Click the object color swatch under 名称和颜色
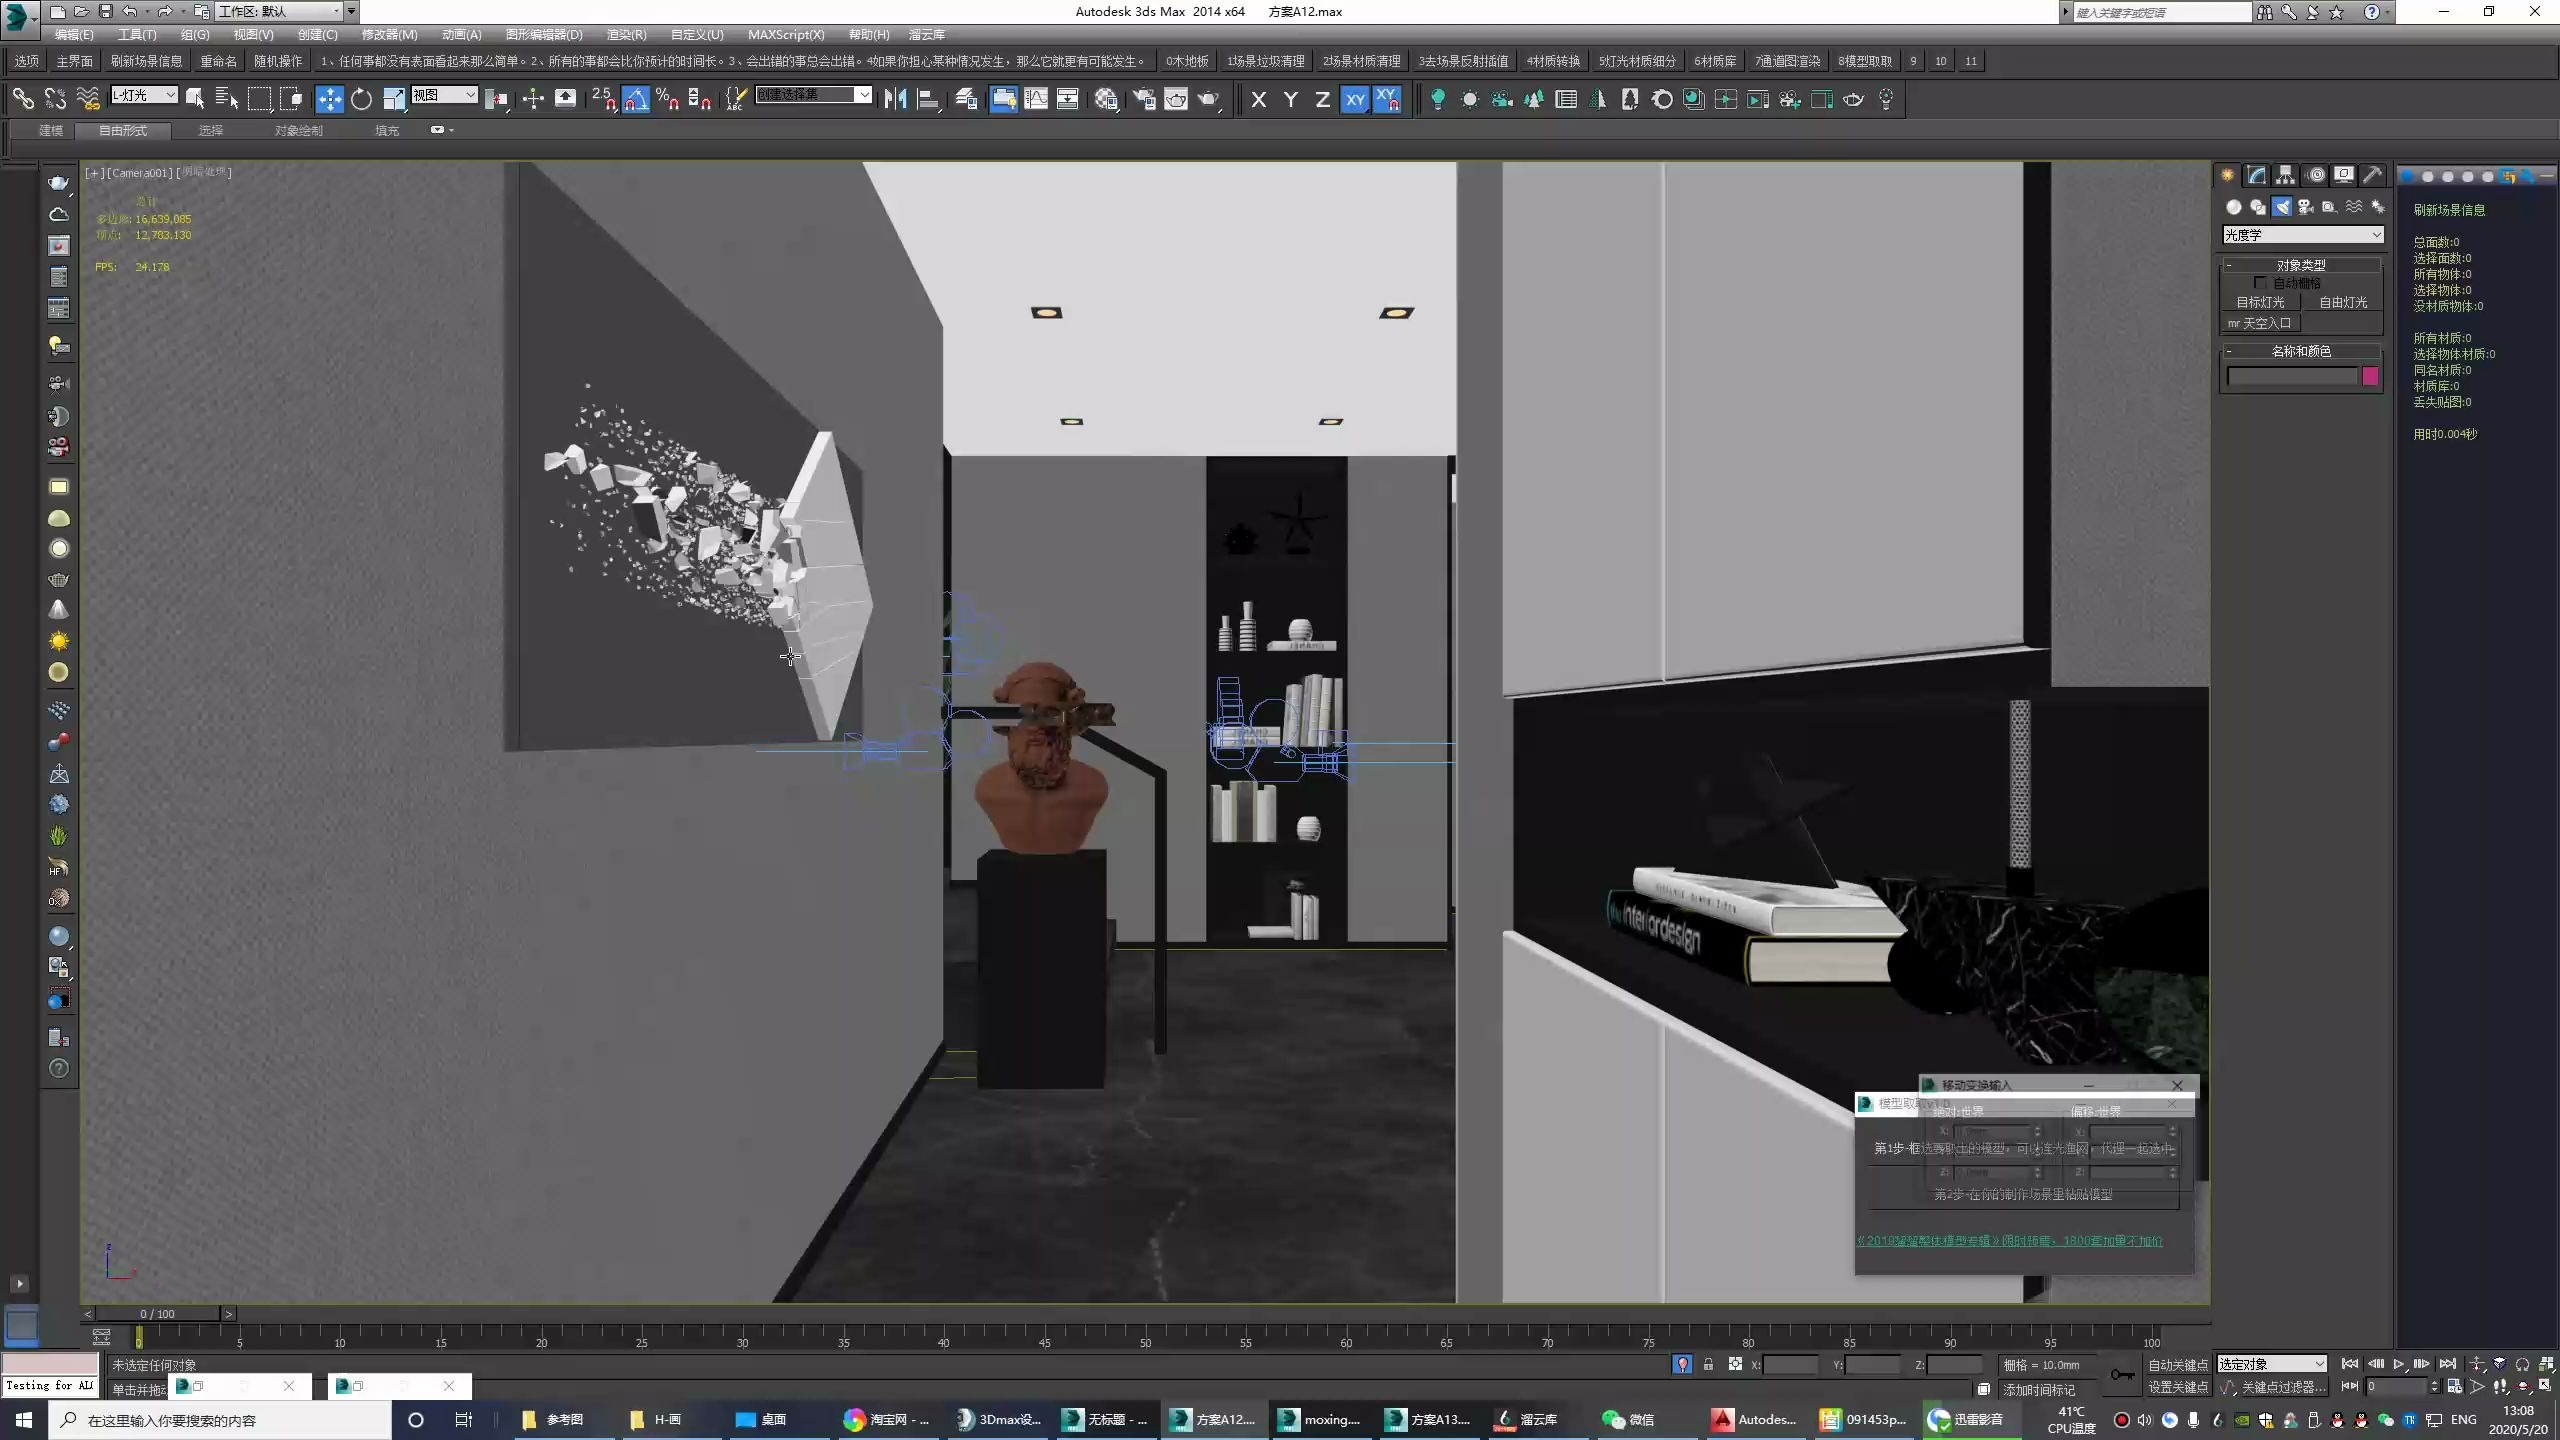The height and width of the screenshot is (1440, 2560). point(2368,376)
